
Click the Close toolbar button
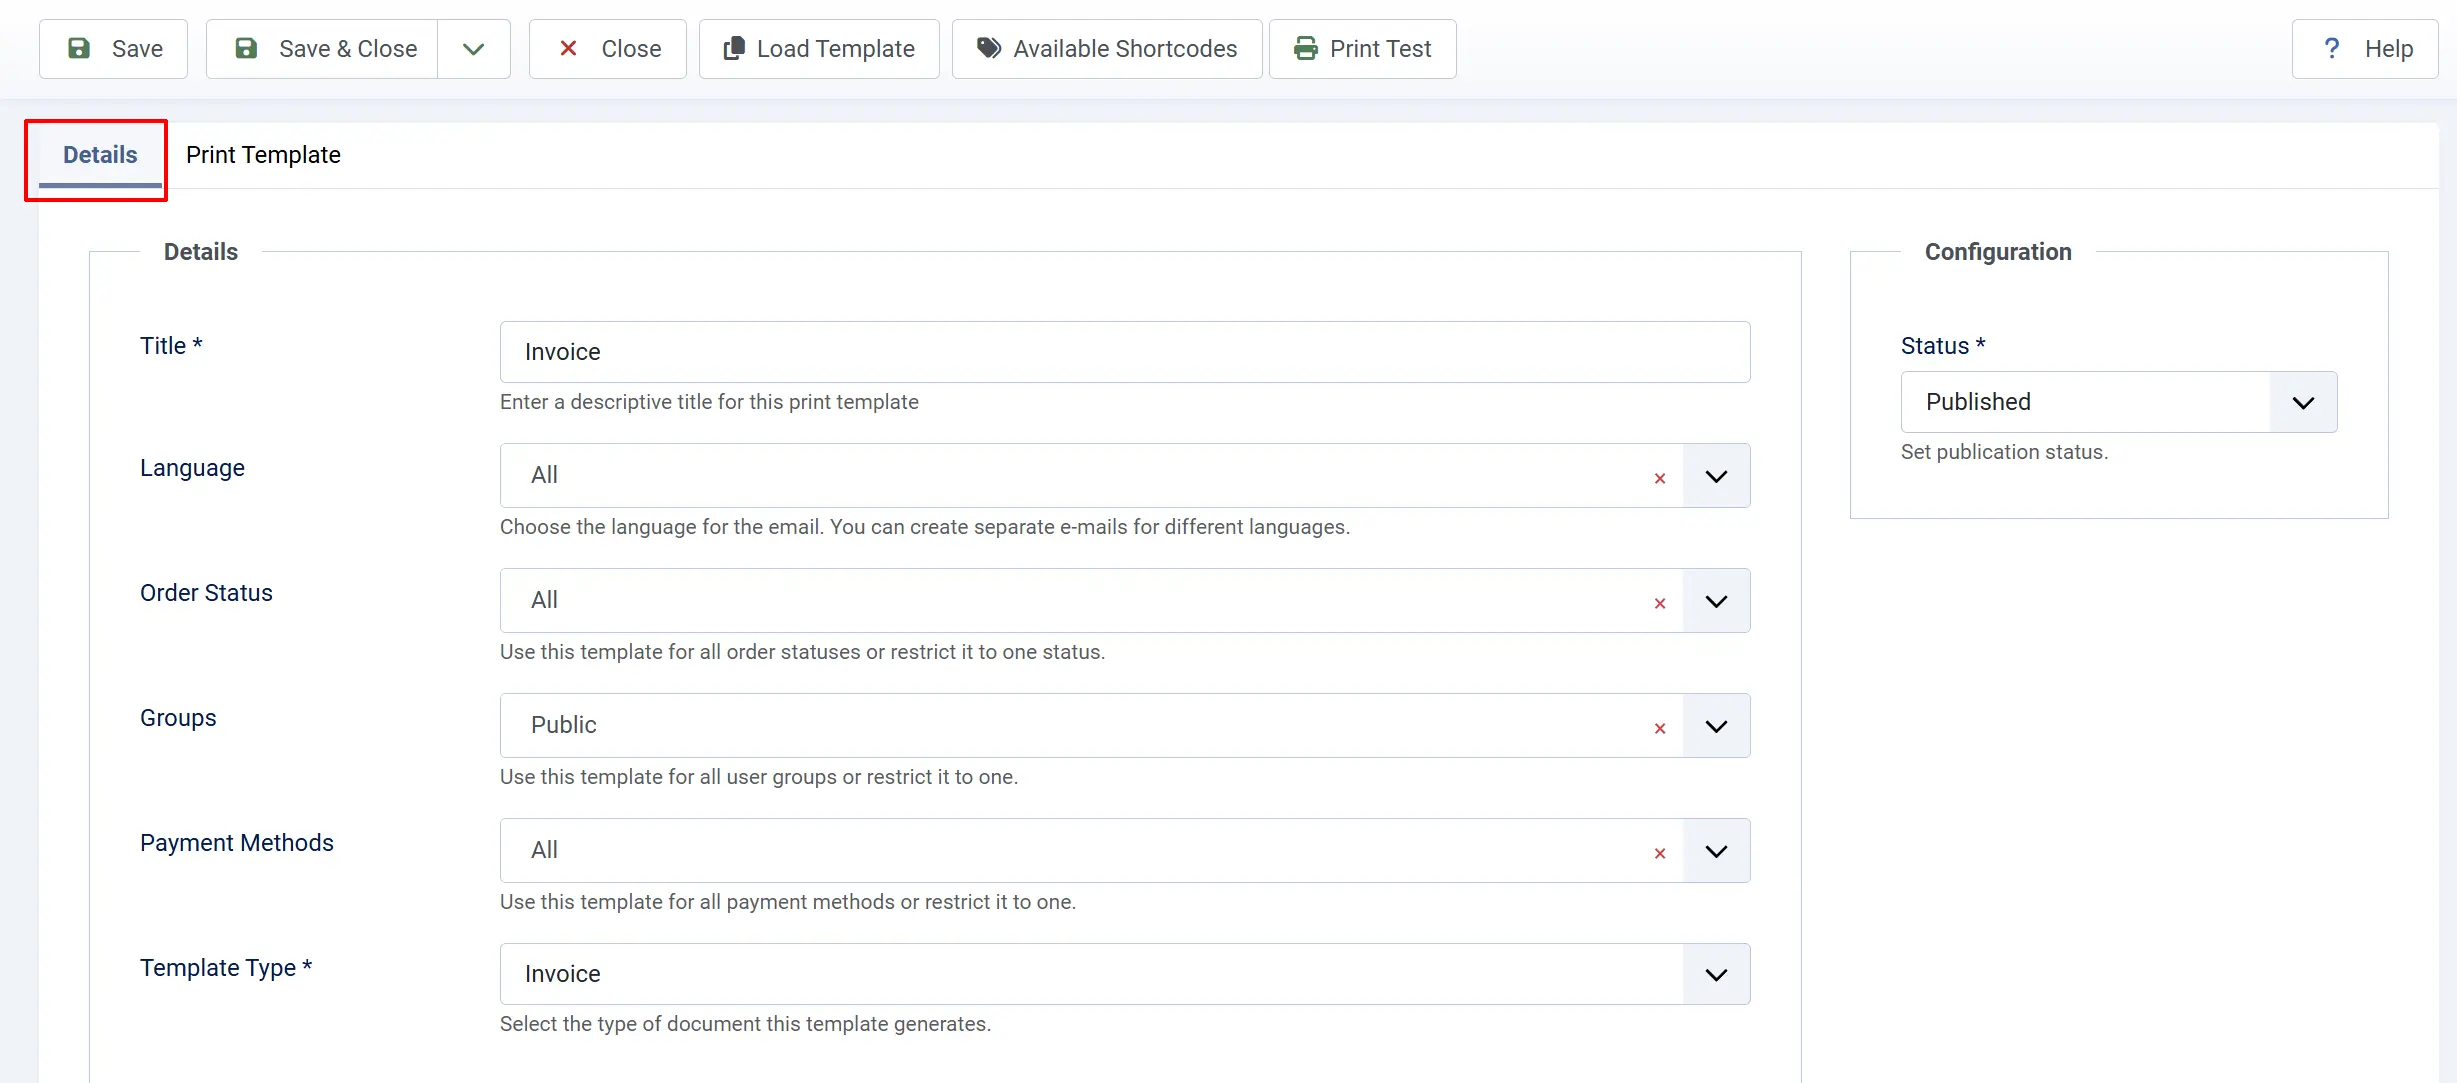pos(608,49)
